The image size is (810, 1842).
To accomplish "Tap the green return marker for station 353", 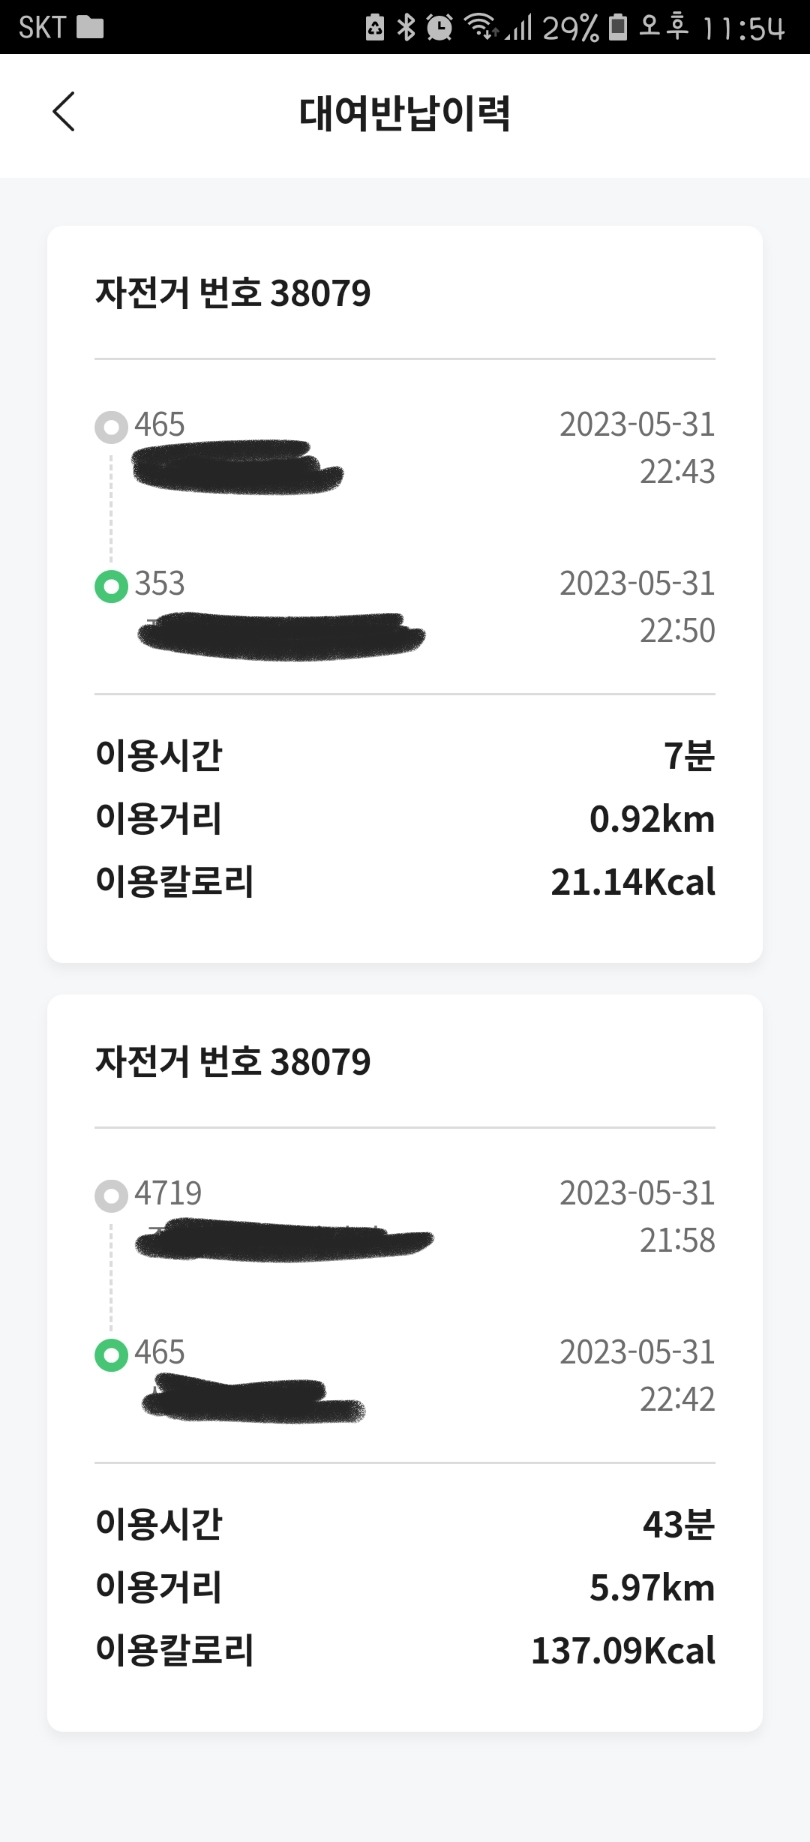I will click(111, 586).
